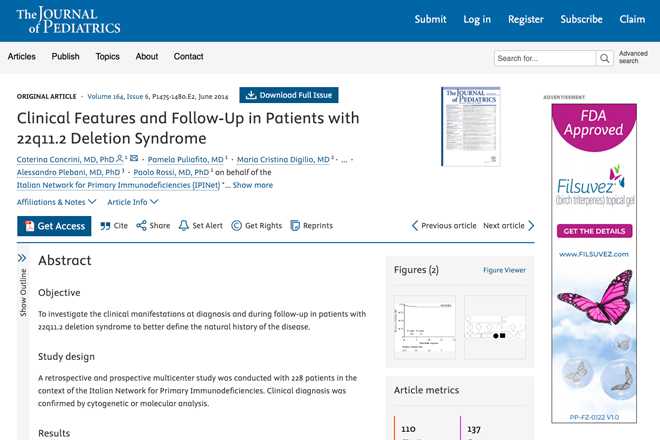Click the Subscribe link

pos(581,19)
